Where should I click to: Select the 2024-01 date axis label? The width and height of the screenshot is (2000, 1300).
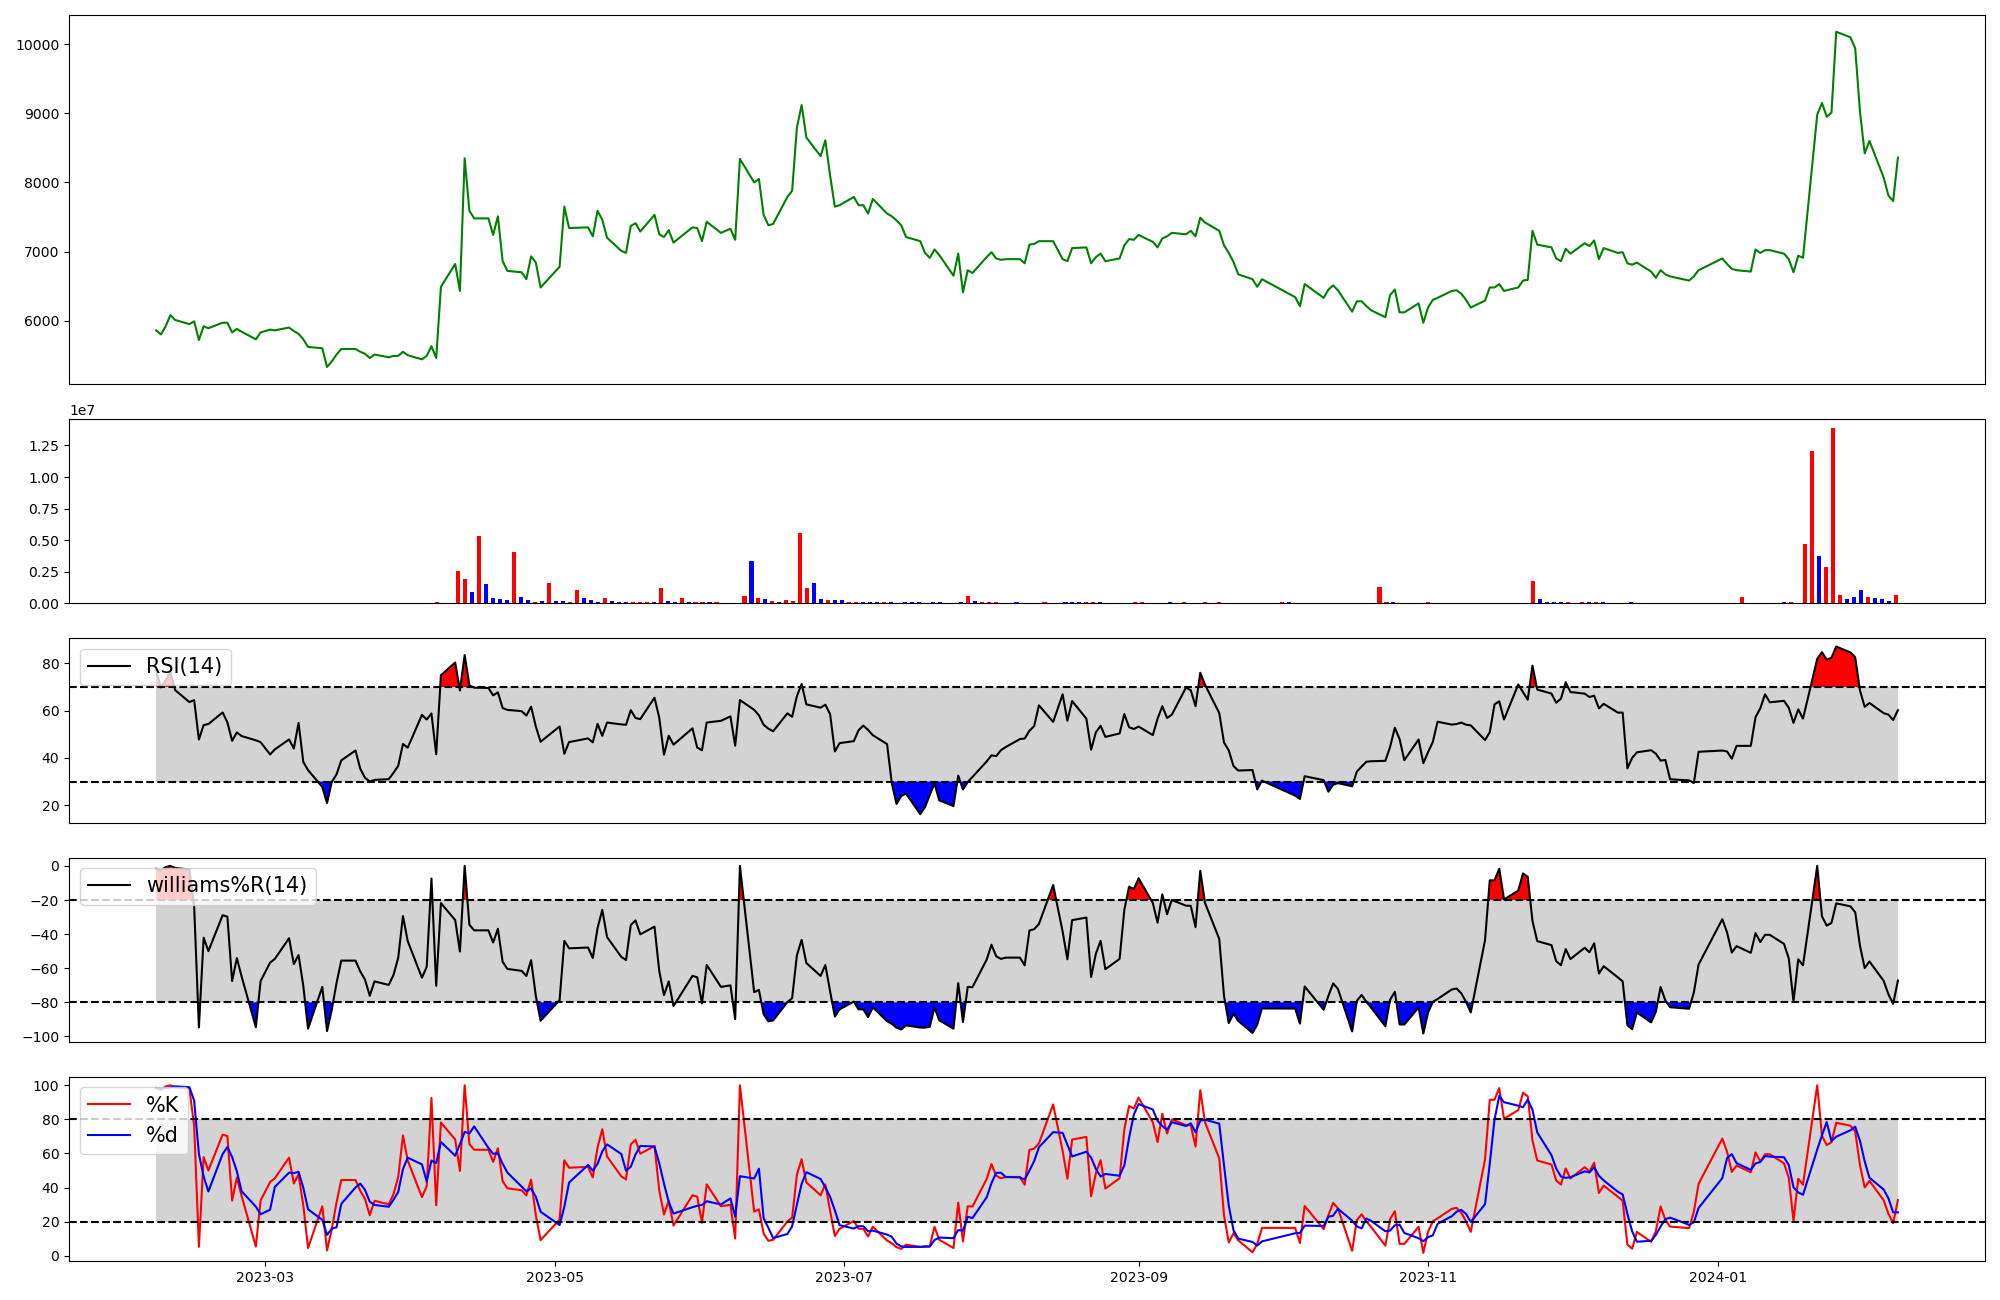tap(1718, 1277)
